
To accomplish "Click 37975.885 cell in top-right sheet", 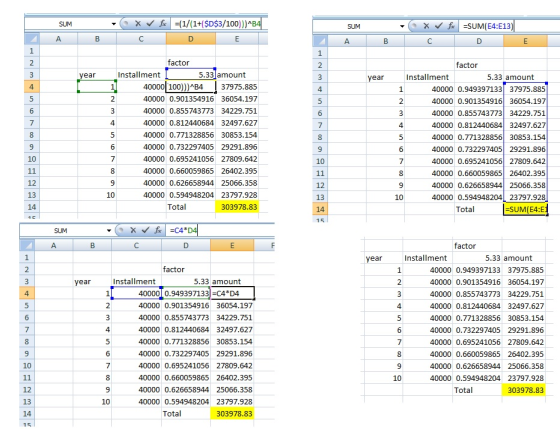I will click(525, 89).
